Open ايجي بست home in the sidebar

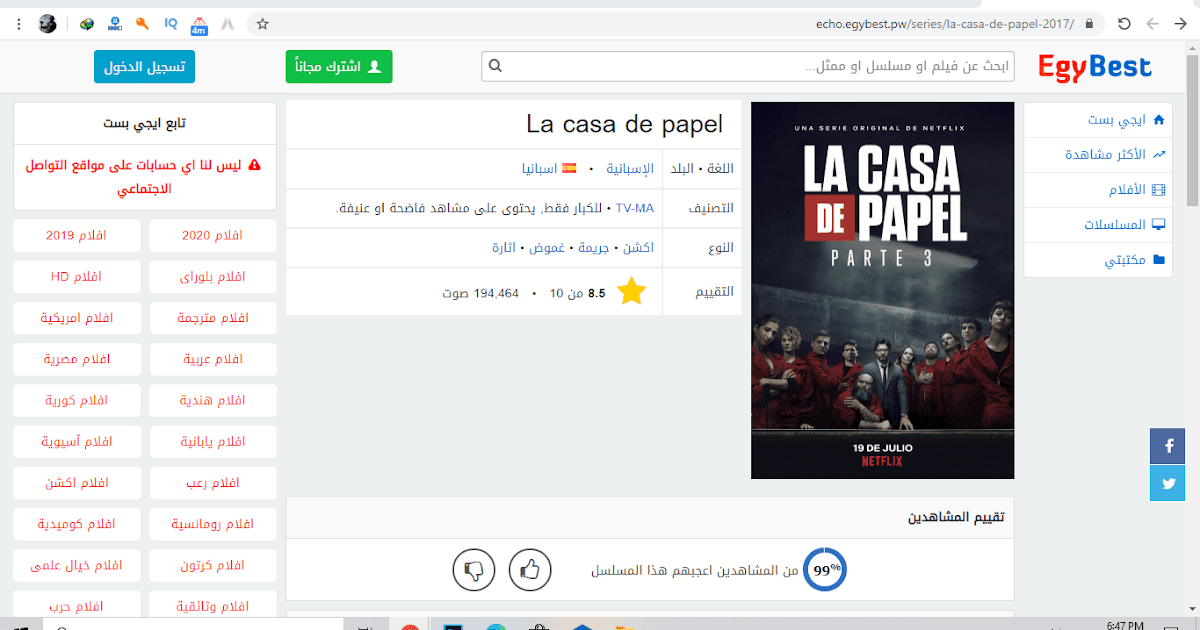tap(1097, 120)
